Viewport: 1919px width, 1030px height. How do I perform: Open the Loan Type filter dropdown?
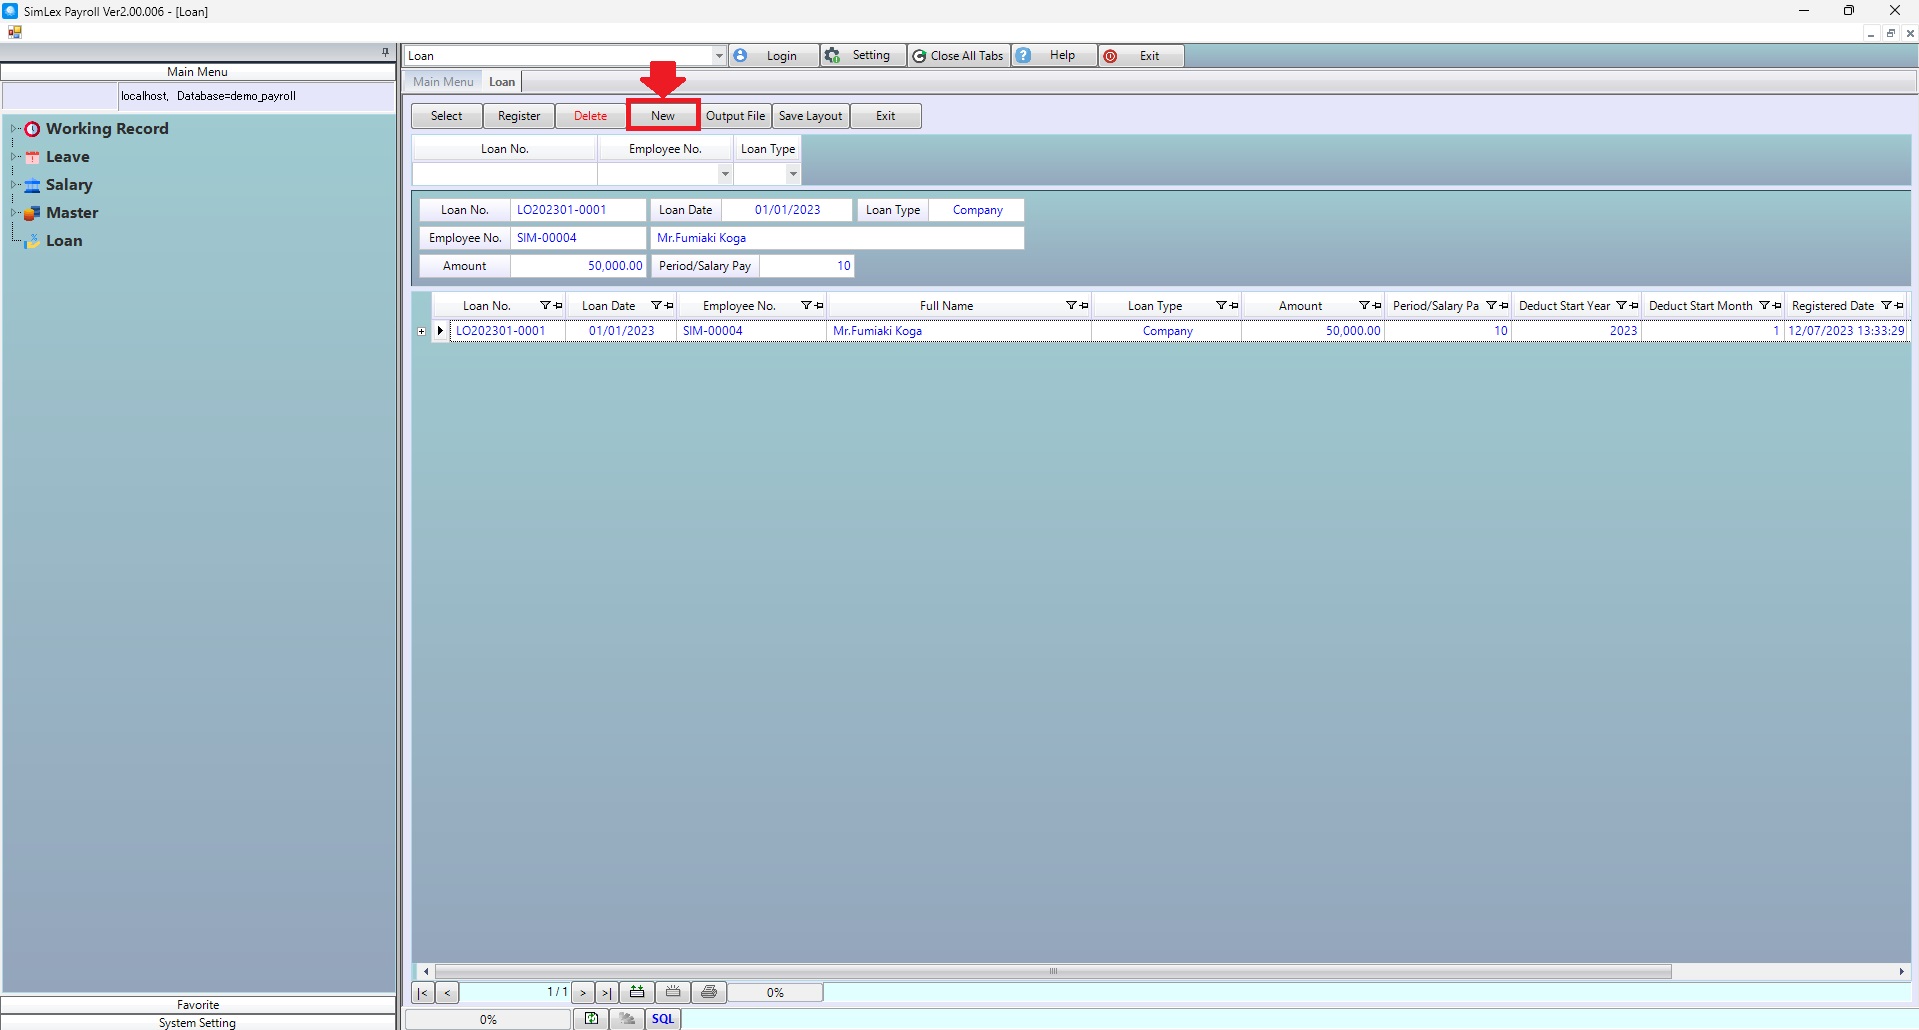tap(793, 174)
